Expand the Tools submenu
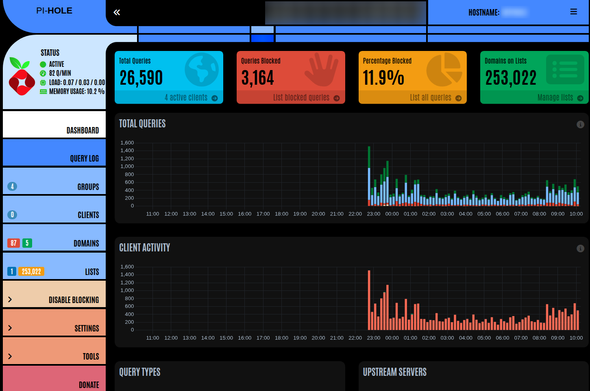 [54, 351]
